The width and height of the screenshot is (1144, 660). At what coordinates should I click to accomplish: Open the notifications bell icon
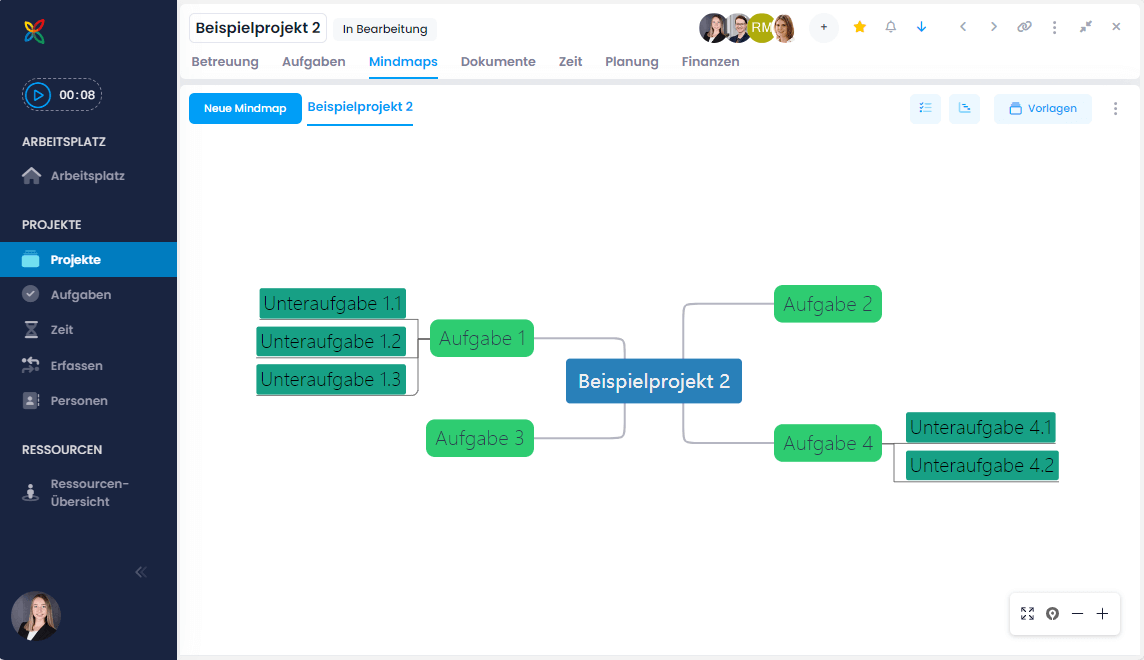pos(891,27)
